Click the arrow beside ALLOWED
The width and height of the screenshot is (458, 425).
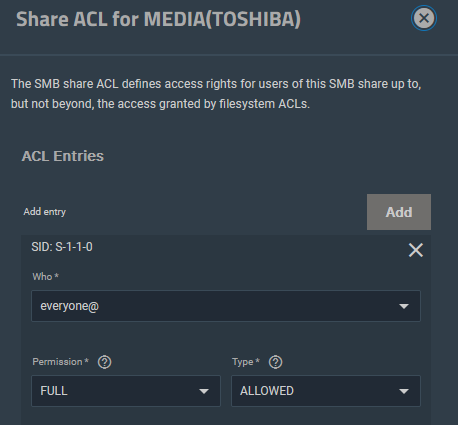404,391
